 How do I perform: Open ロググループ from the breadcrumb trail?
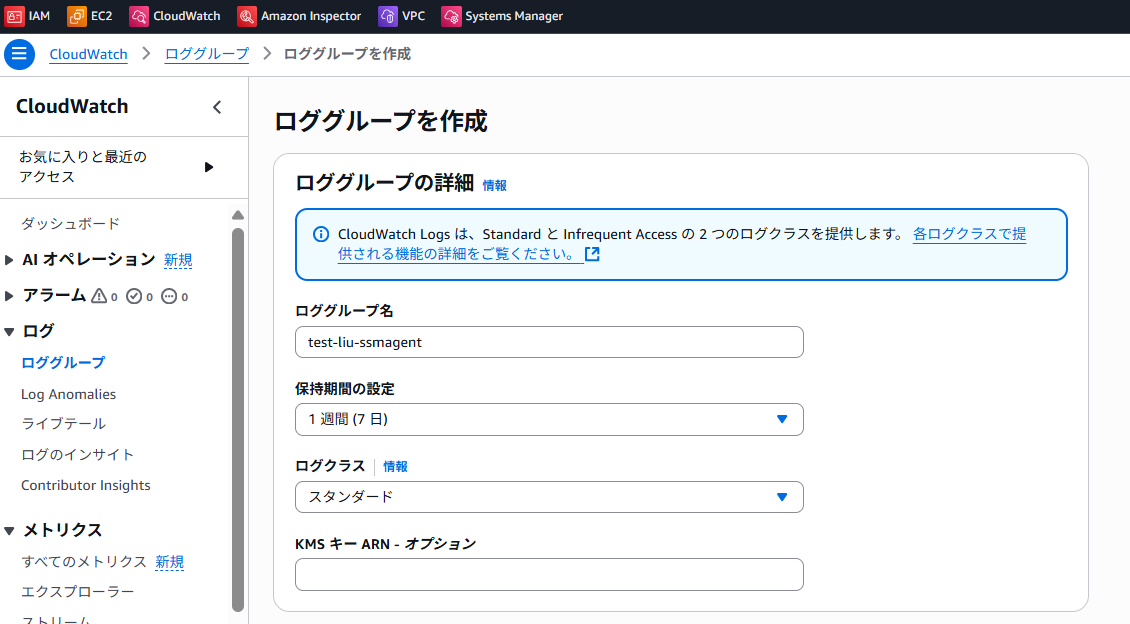[206, 54]
